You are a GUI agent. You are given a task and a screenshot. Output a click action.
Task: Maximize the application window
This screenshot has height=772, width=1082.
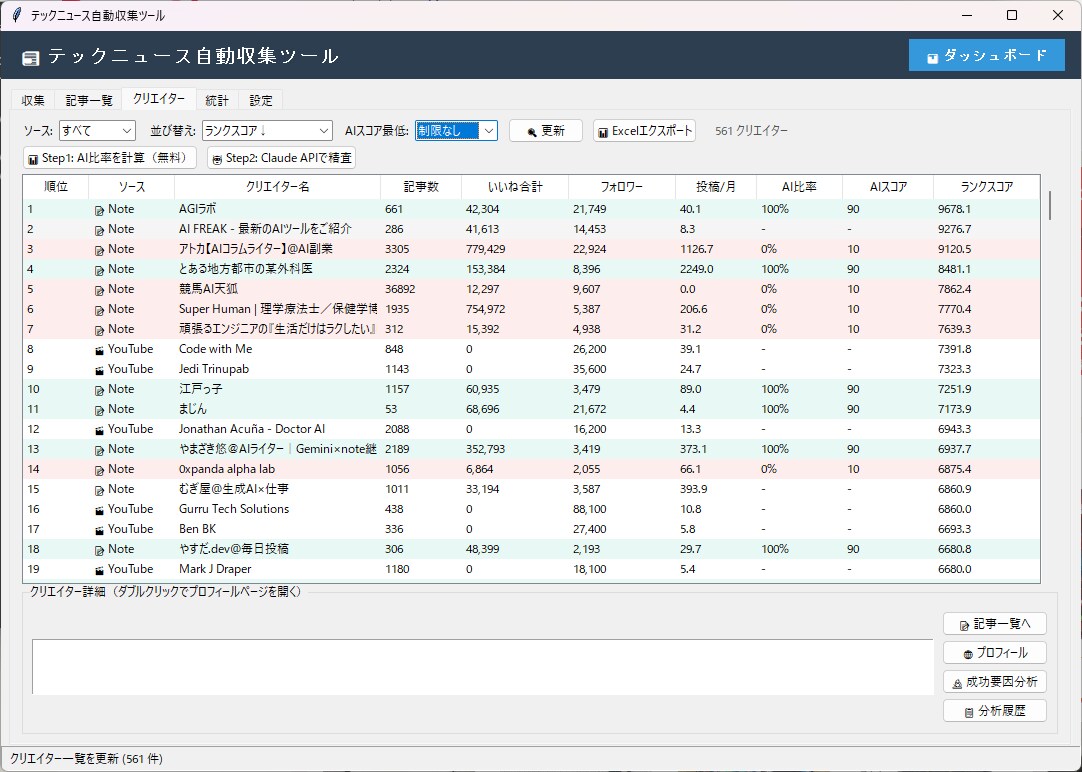pos(1012,15)
